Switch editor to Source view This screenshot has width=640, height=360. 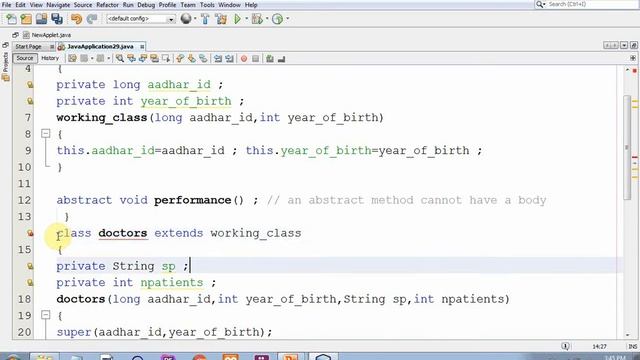pos(24,58)
